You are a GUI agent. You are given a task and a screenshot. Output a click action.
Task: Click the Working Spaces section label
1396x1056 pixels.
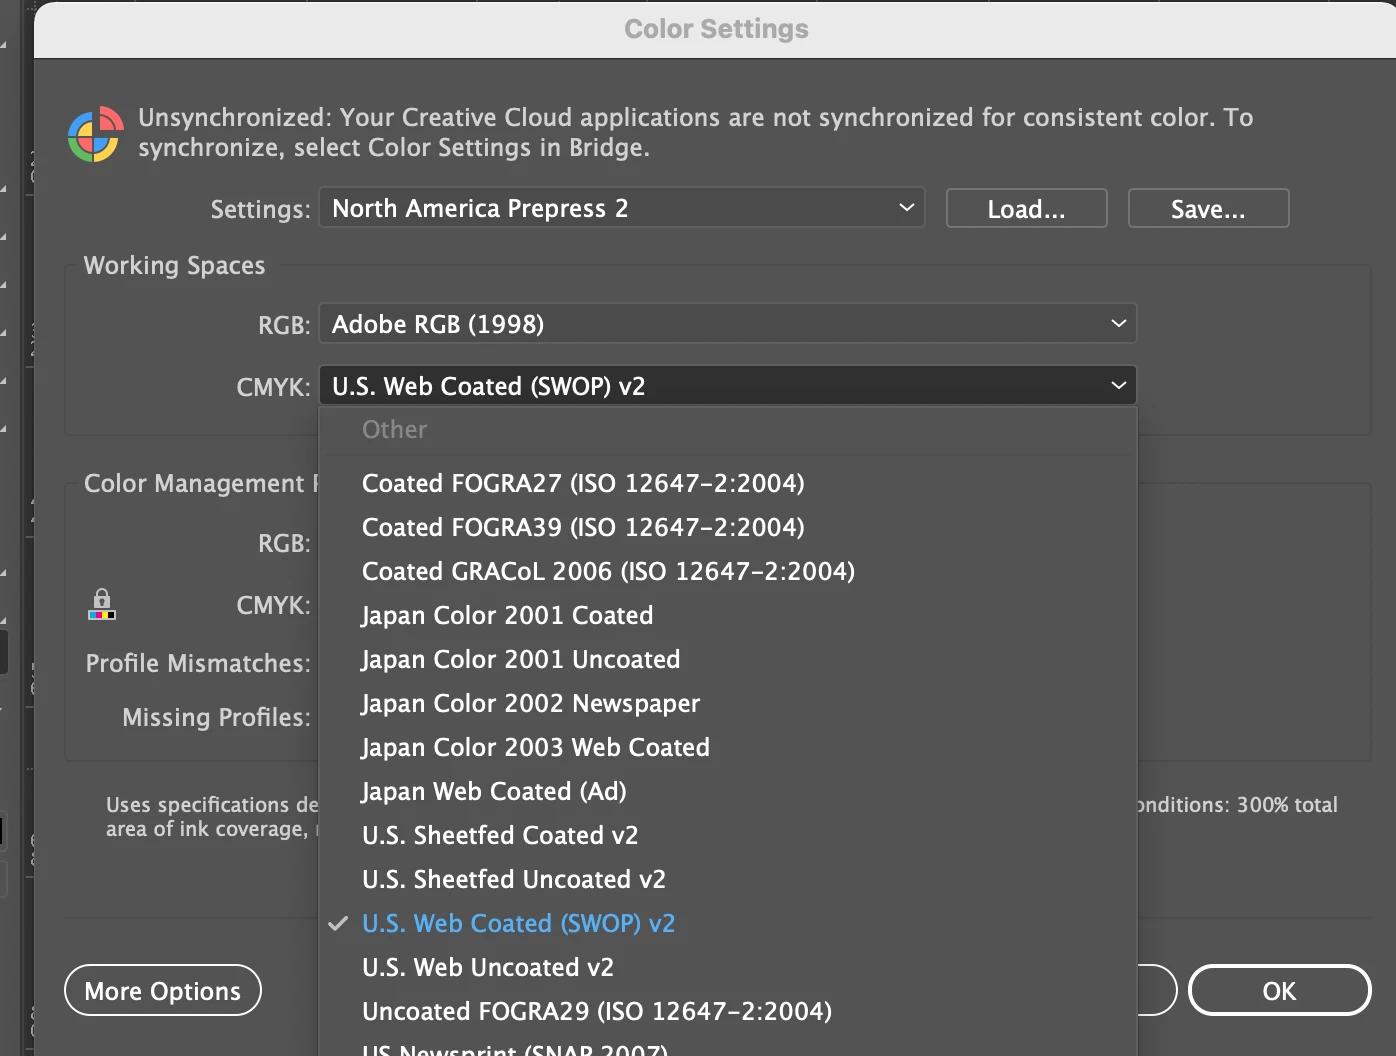[175, 266]
